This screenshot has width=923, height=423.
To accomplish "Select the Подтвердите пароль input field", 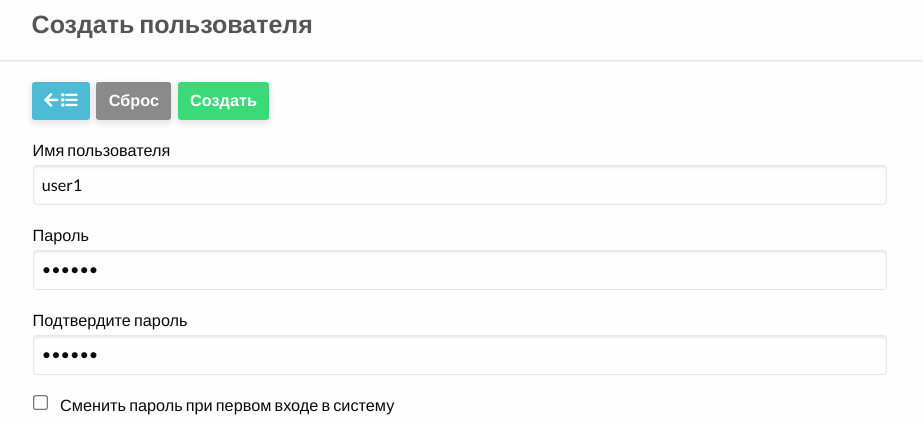I will pyautogui.click(x=459, y=355).
